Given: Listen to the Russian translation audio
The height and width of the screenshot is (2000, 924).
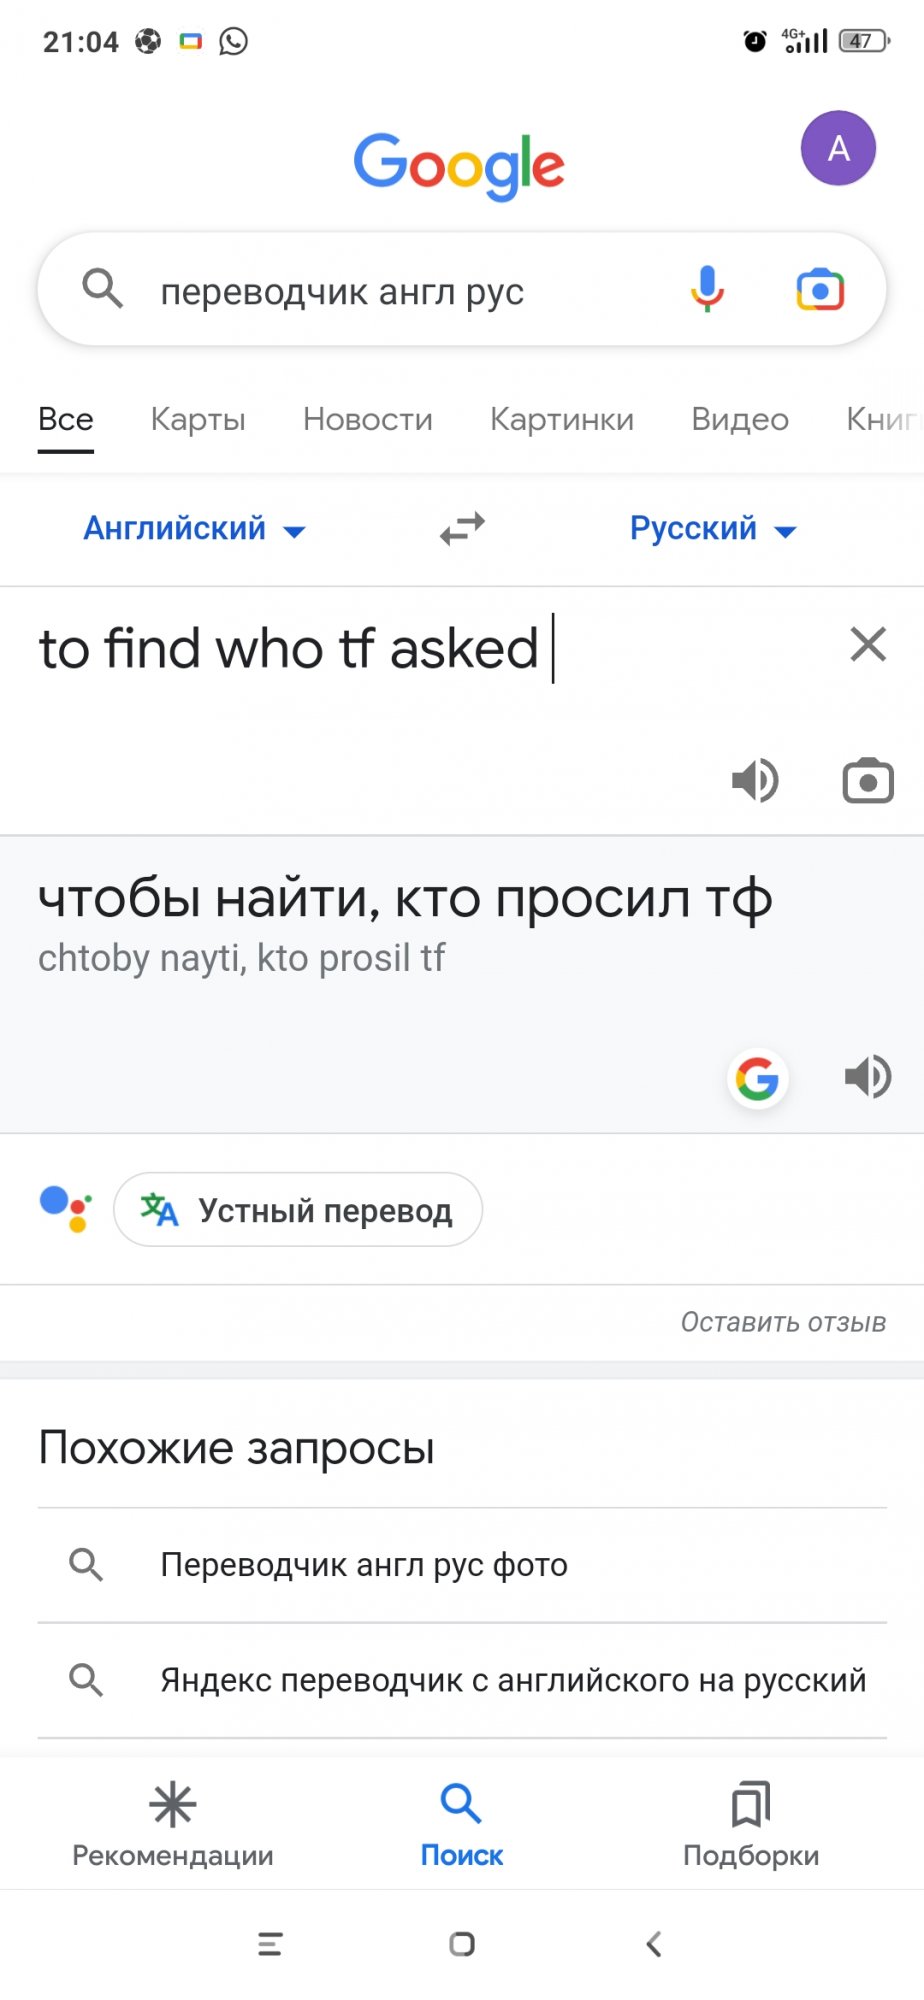Looking at the screenshot, I should click(868, 1077).
